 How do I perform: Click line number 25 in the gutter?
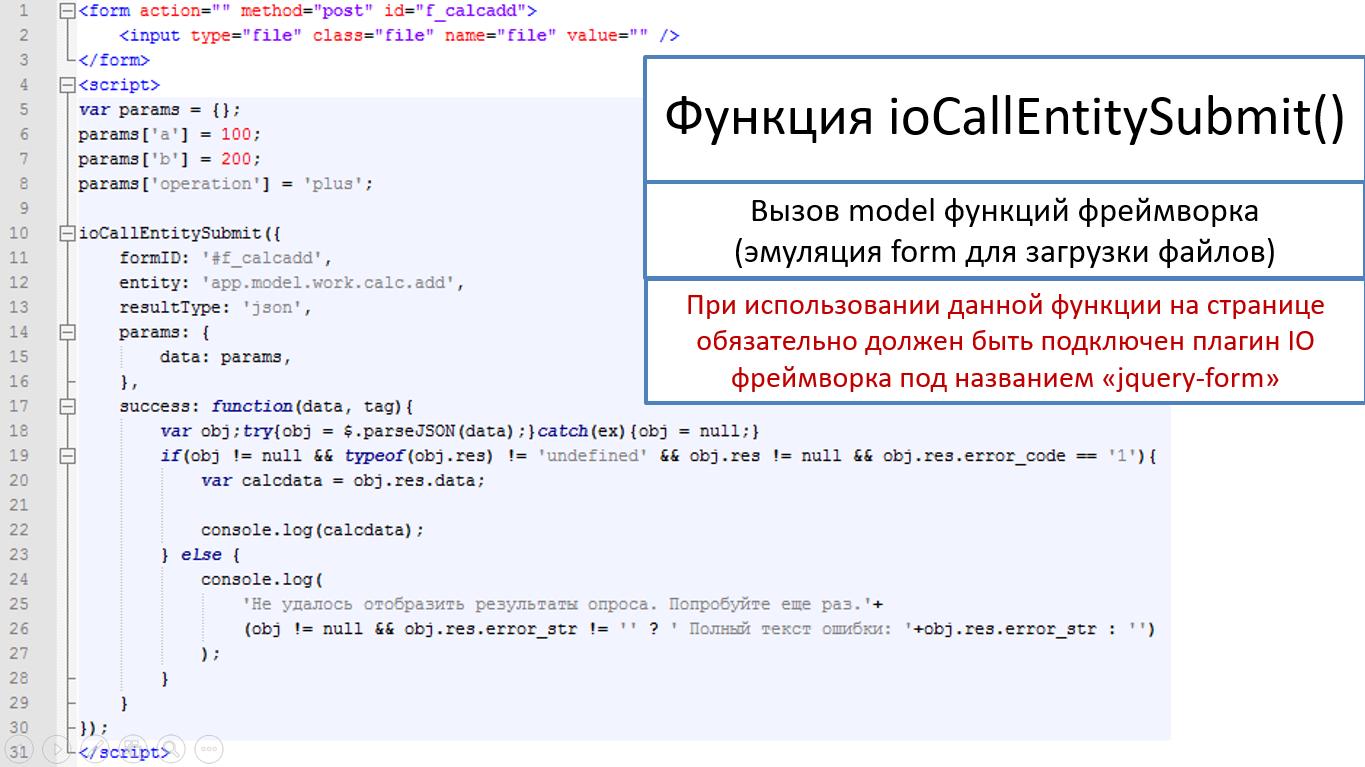(x=19, y=603)
